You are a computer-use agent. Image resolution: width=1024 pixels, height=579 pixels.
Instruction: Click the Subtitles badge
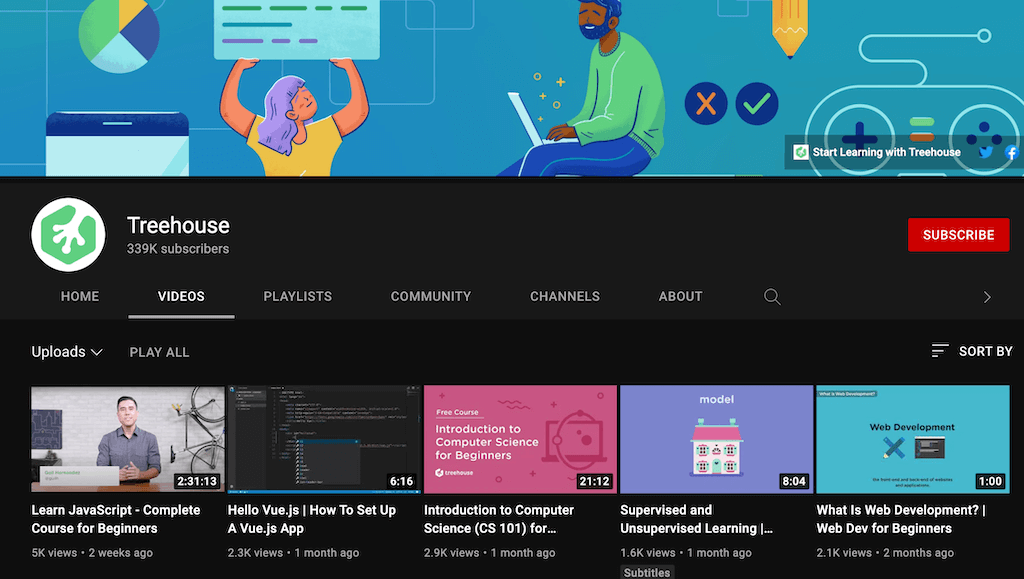[x=647, y=572]
